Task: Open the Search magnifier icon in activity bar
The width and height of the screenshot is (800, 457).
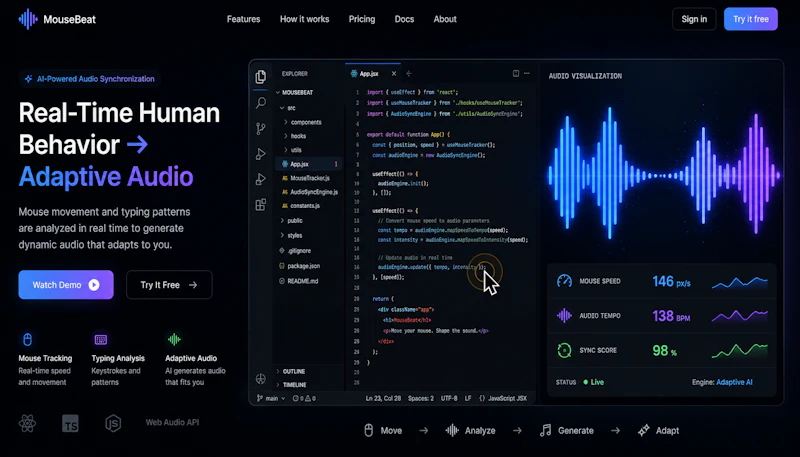Action: coord(261,103)
